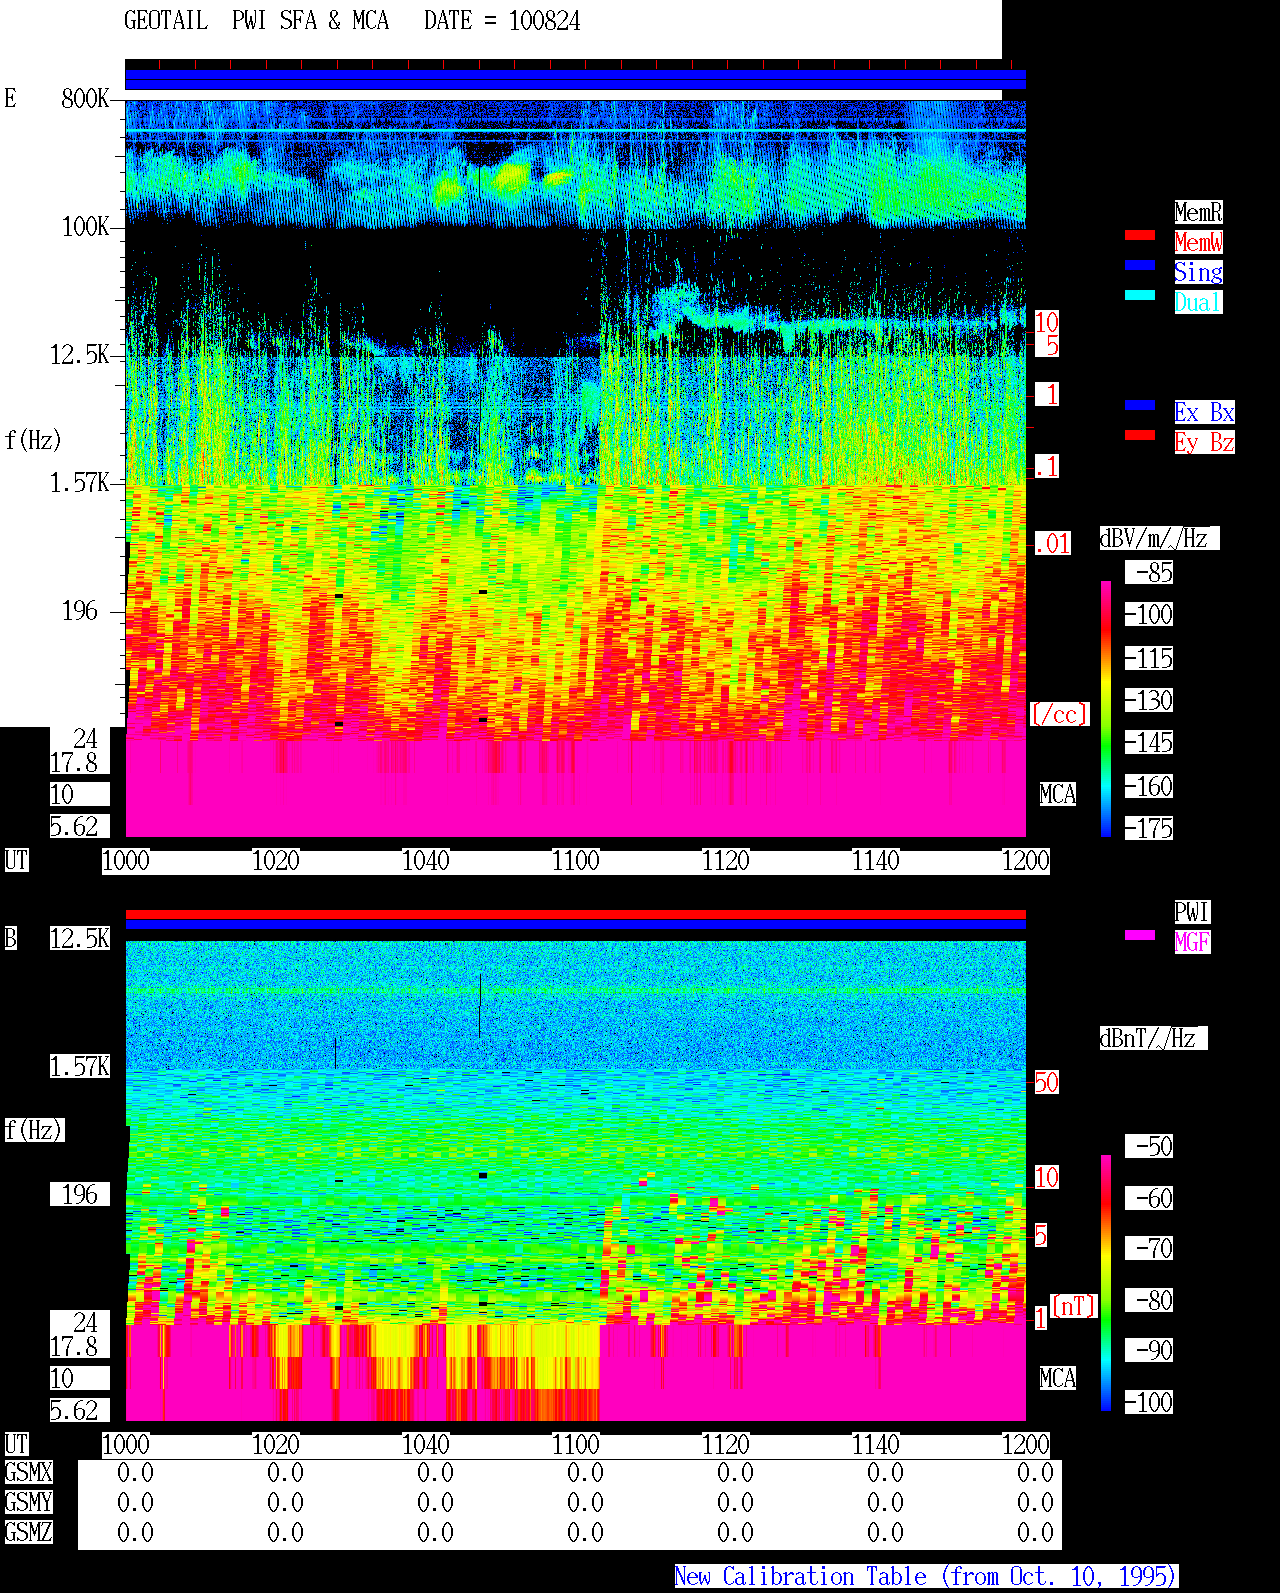
Task: Click the Dual legend label
Action: [x=1198, y=302]
